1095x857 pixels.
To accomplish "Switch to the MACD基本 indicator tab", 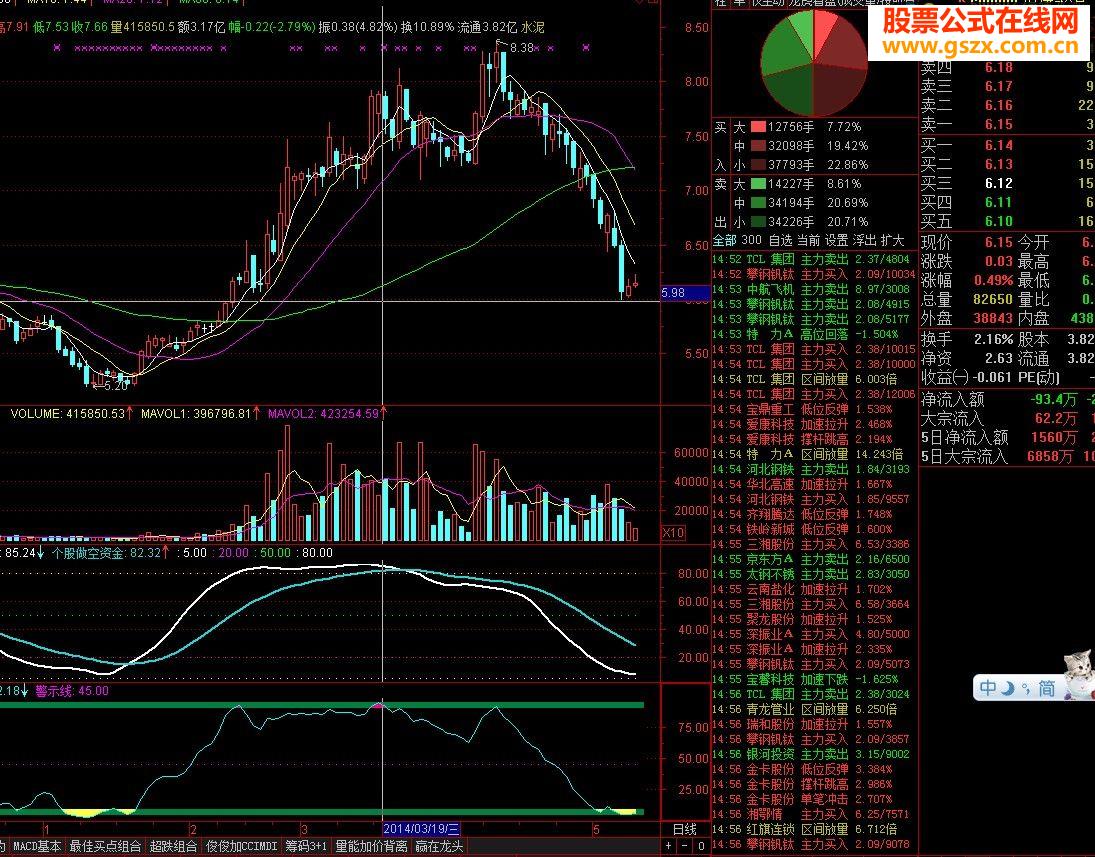I will pyautogui.click(x=36, y=846).
